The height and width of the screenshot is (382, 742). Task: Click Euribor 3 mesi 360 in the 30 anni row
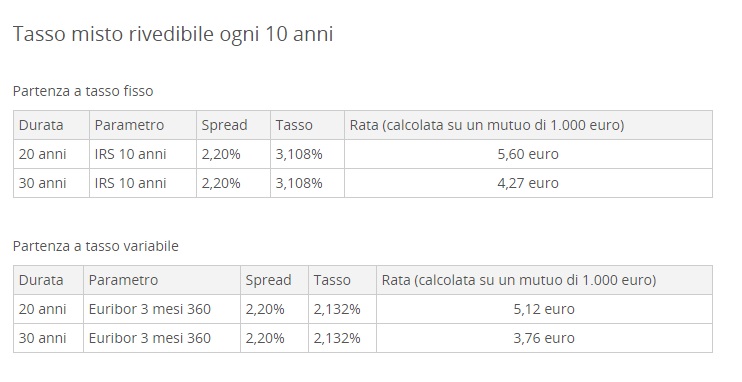[150, 338]
